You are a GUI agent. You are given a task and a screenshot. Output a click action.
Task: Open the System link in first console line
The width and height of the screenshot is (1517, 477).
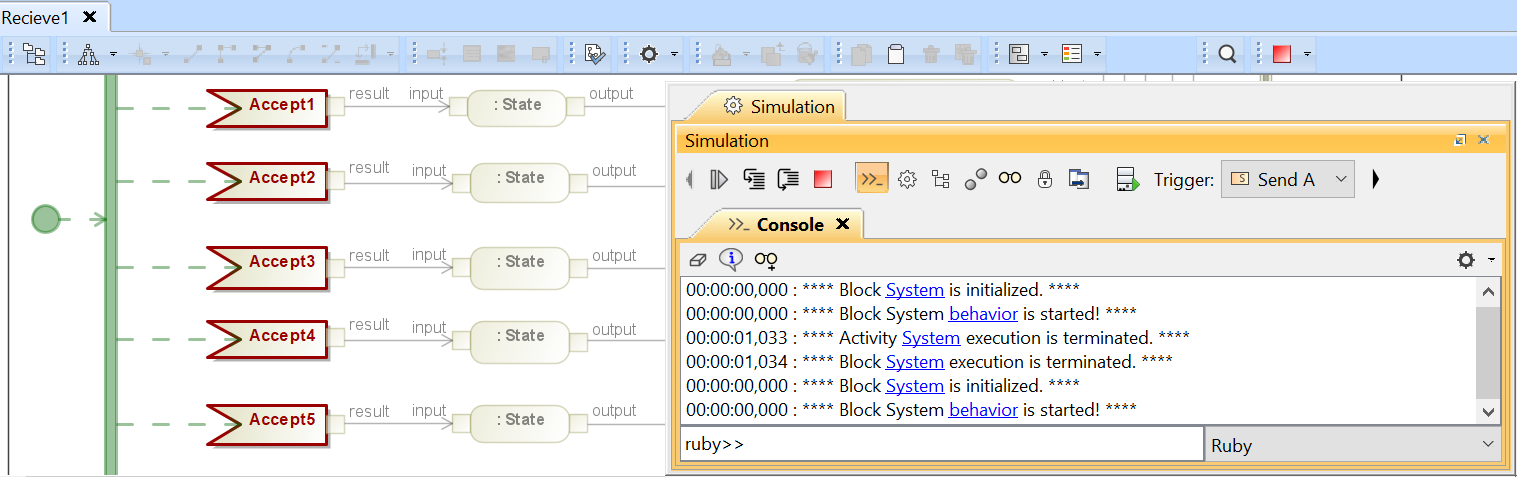[914, 290]
